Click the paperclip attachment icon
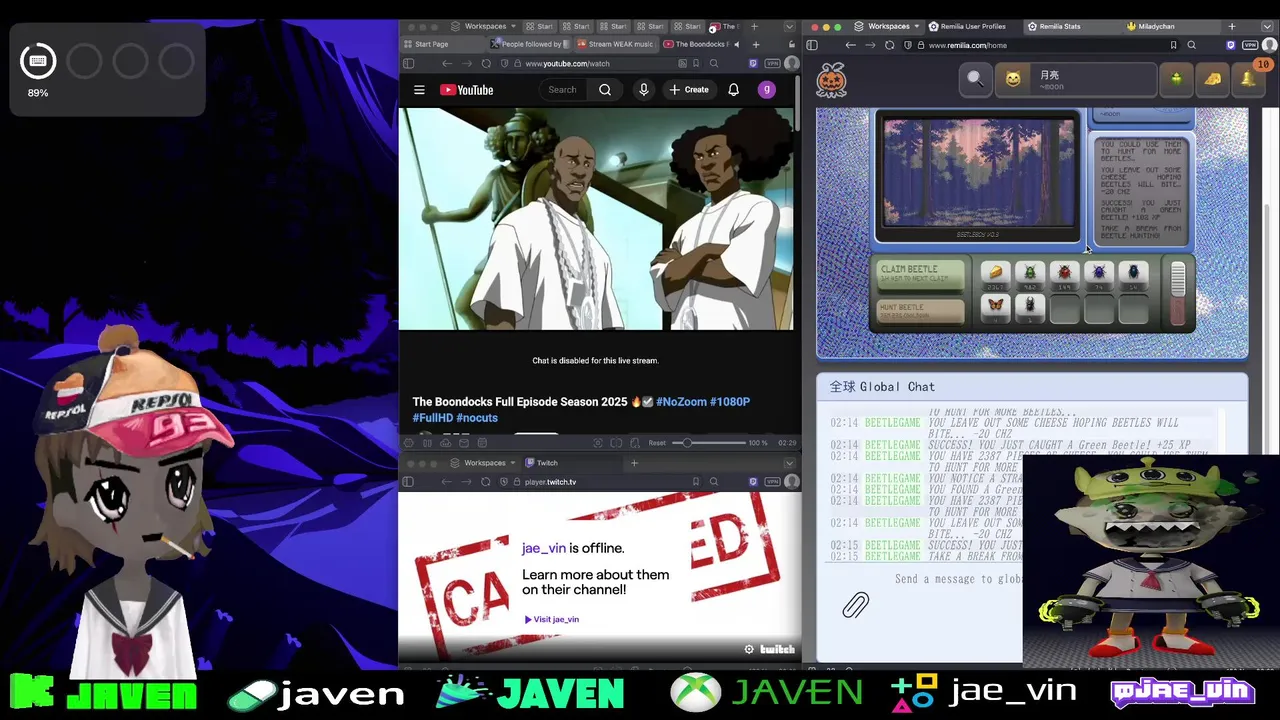 tap(856, 605)
